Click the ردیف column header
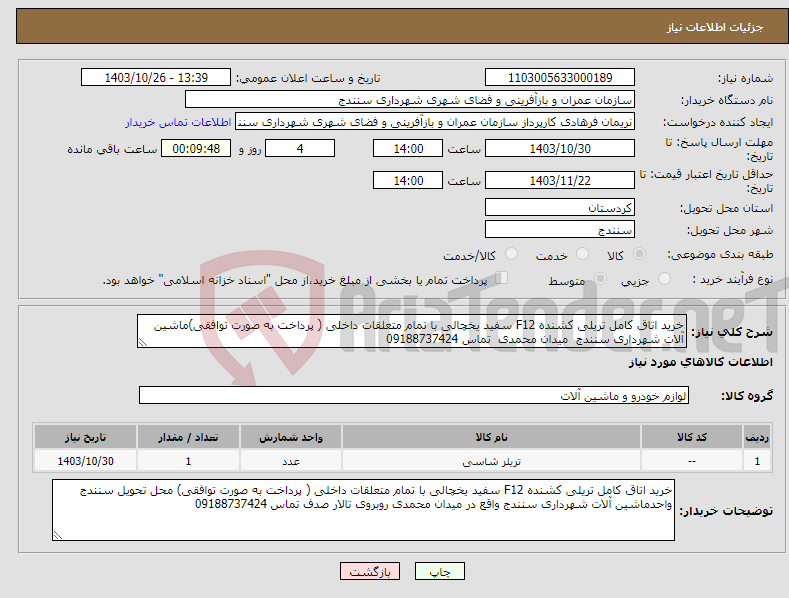 click(x=757, y=437)
